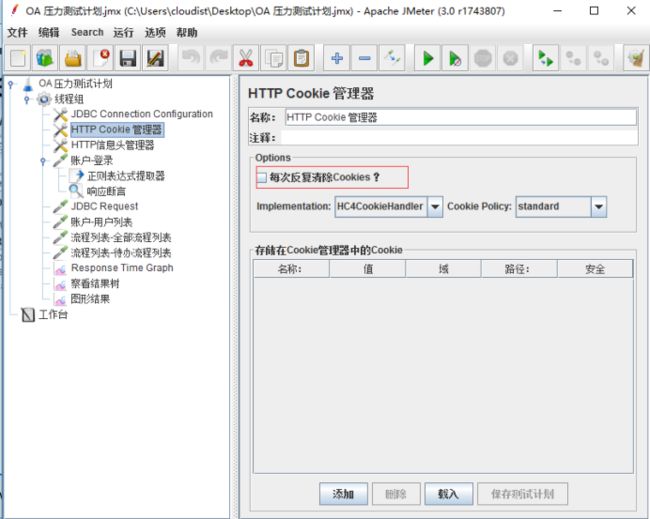Select the 账户-登录 tree label
The image size is (650, 519).
(92, 161)
